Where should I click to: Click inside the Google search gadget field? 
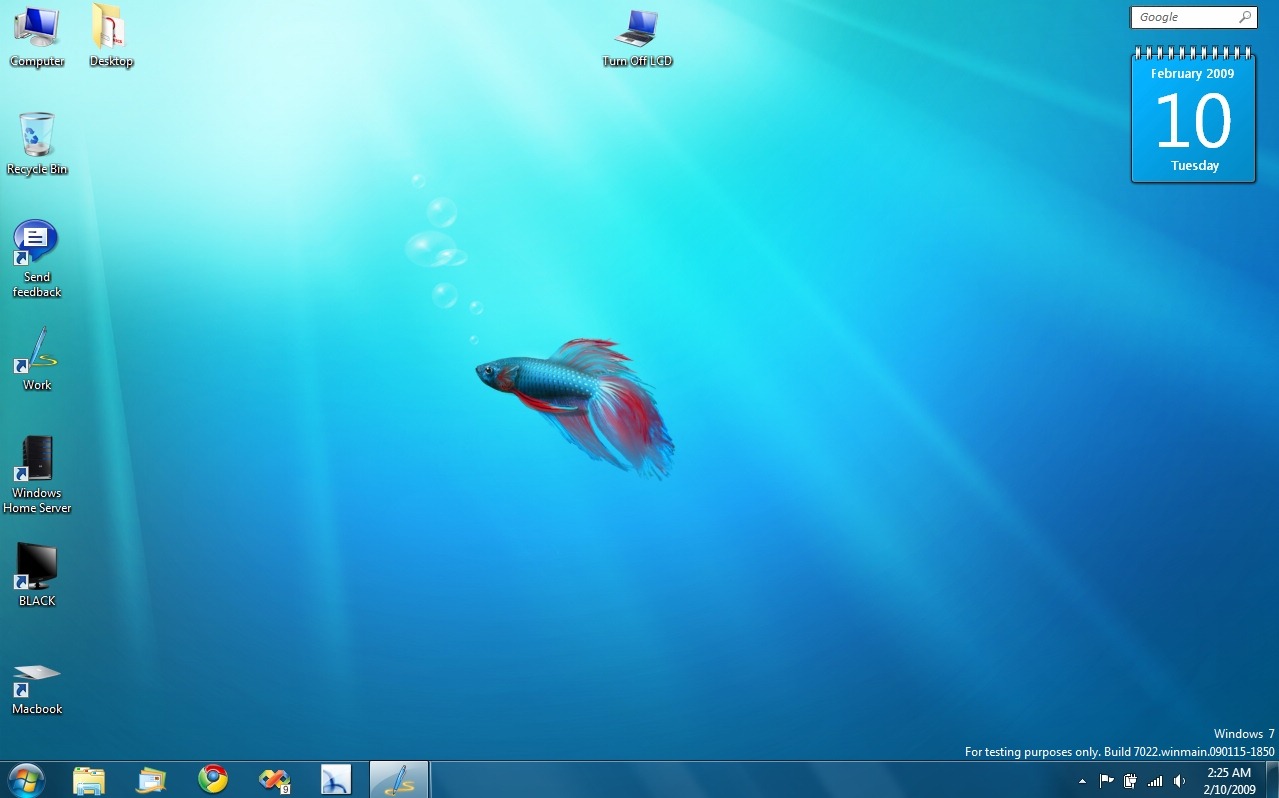coord(1185,17)
